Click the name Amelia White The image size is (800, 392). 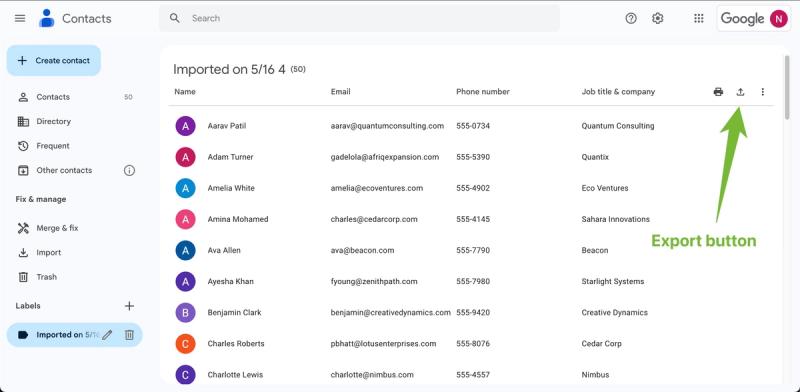[x=231, y=188]
